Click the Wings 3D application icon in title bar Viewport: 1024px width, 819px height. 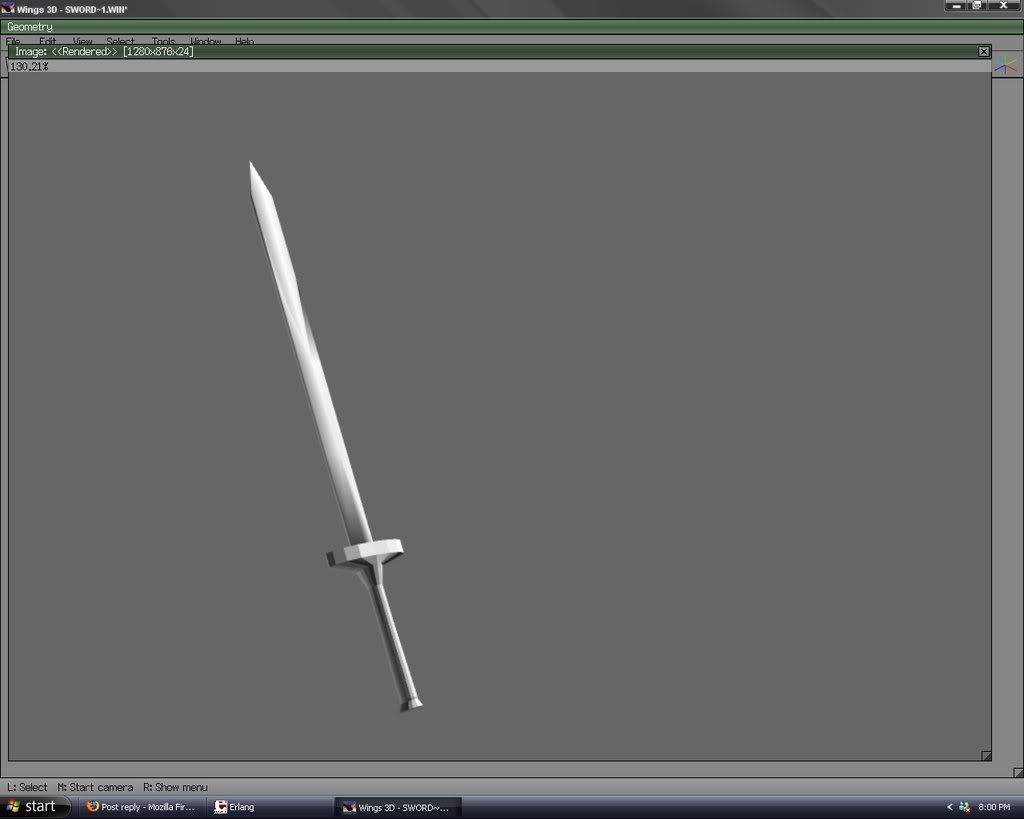coord(8,6)
